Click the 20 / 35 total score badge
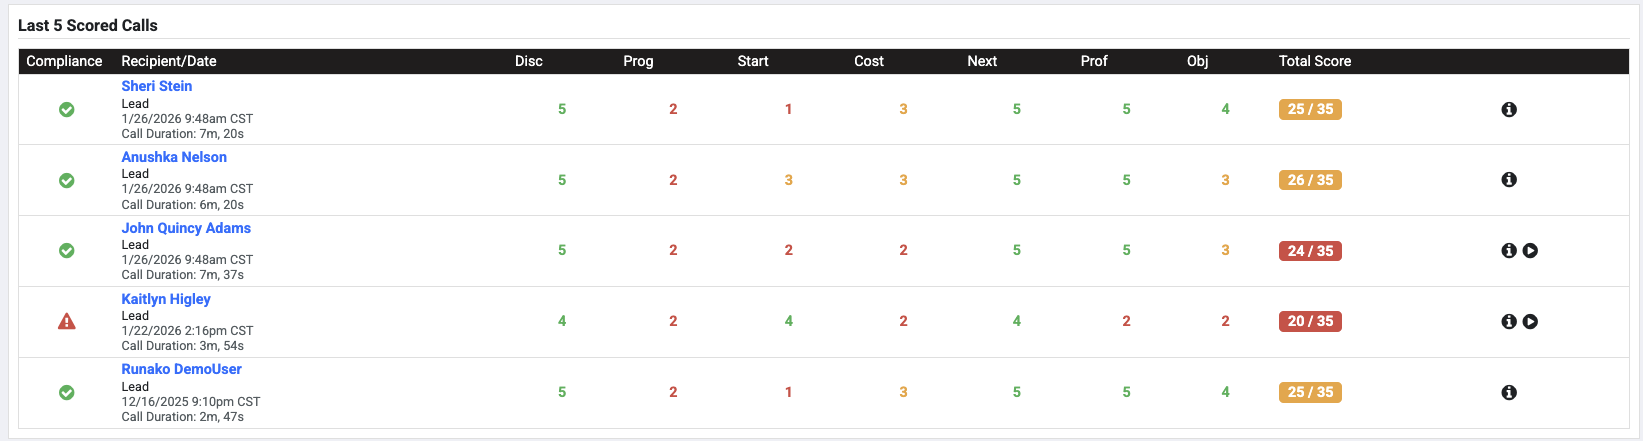 point(1310,322)
